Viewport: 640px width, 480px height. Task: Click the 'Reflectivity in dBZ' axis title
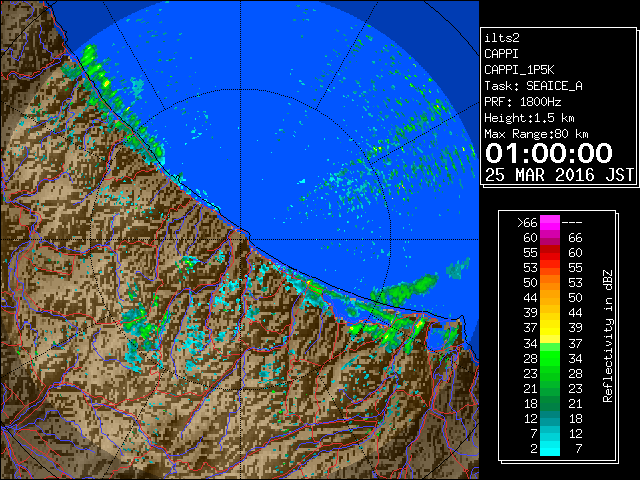(x=608, y=336)
